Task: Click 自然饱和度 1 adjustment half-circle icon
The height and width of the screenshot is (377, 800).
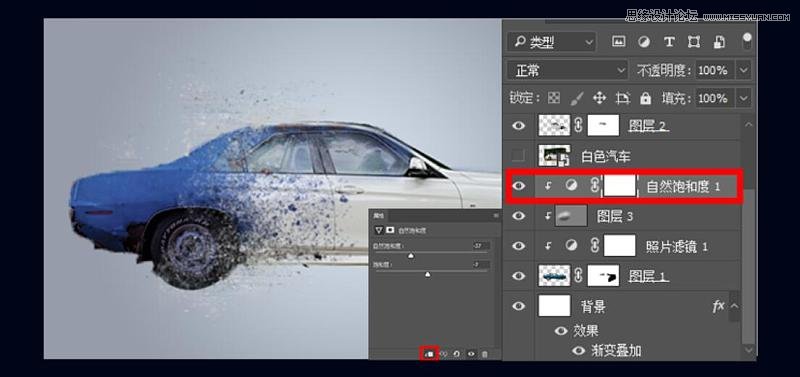Action: (x=571, y=185)
